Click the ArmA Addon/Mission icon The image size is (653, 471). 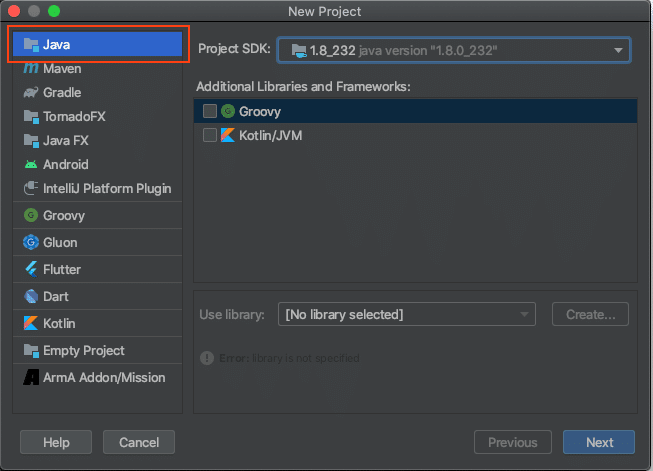(31, 377)
